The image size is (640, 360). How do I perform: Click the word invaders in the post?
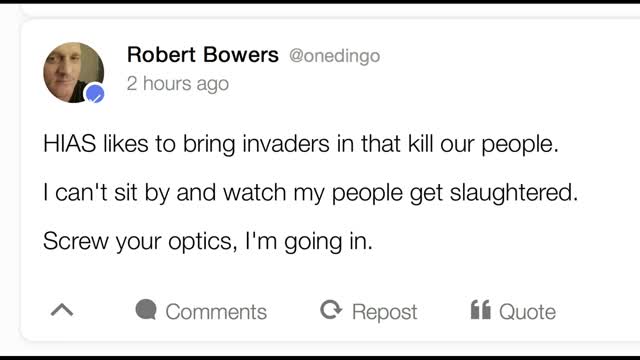click(286, 144)
